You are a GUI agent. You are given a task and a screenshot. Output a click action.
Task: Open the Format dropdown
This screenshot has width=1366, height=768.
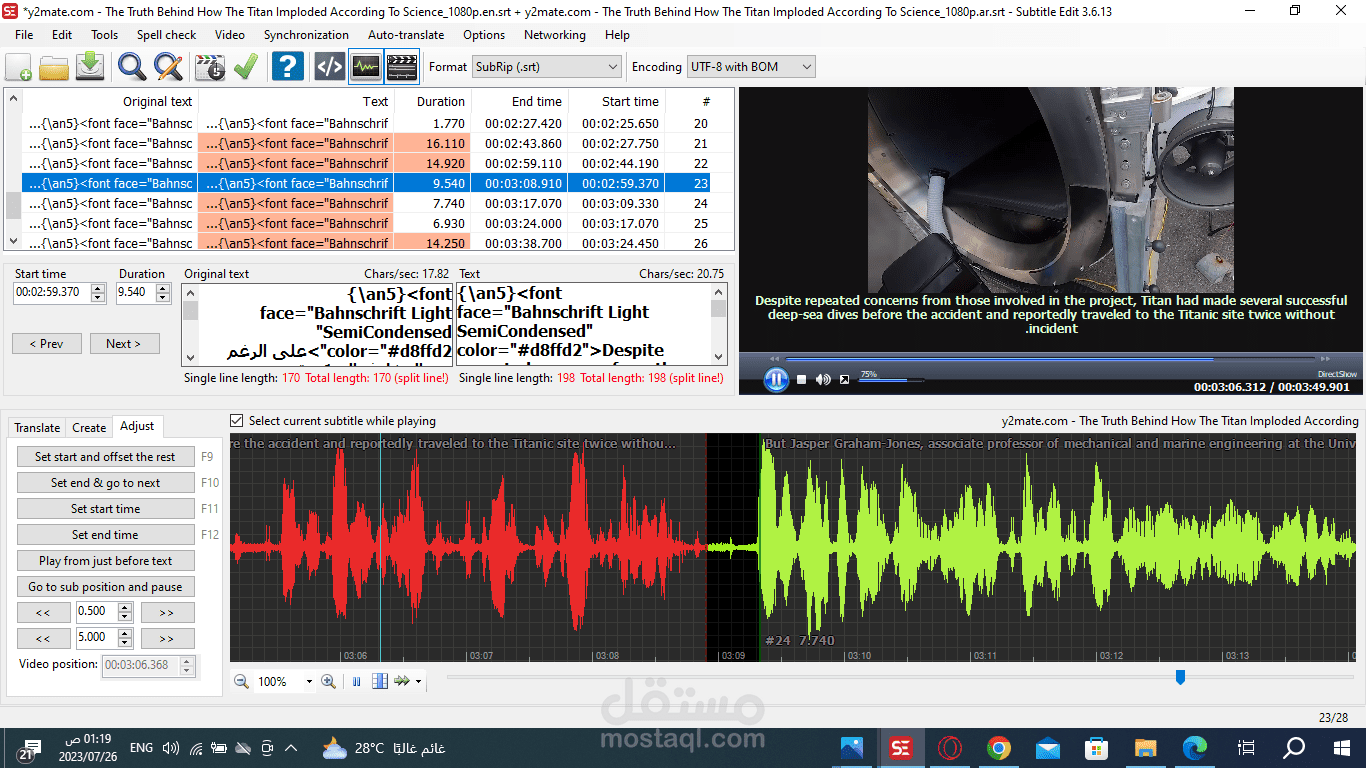(x=547, y=67)
